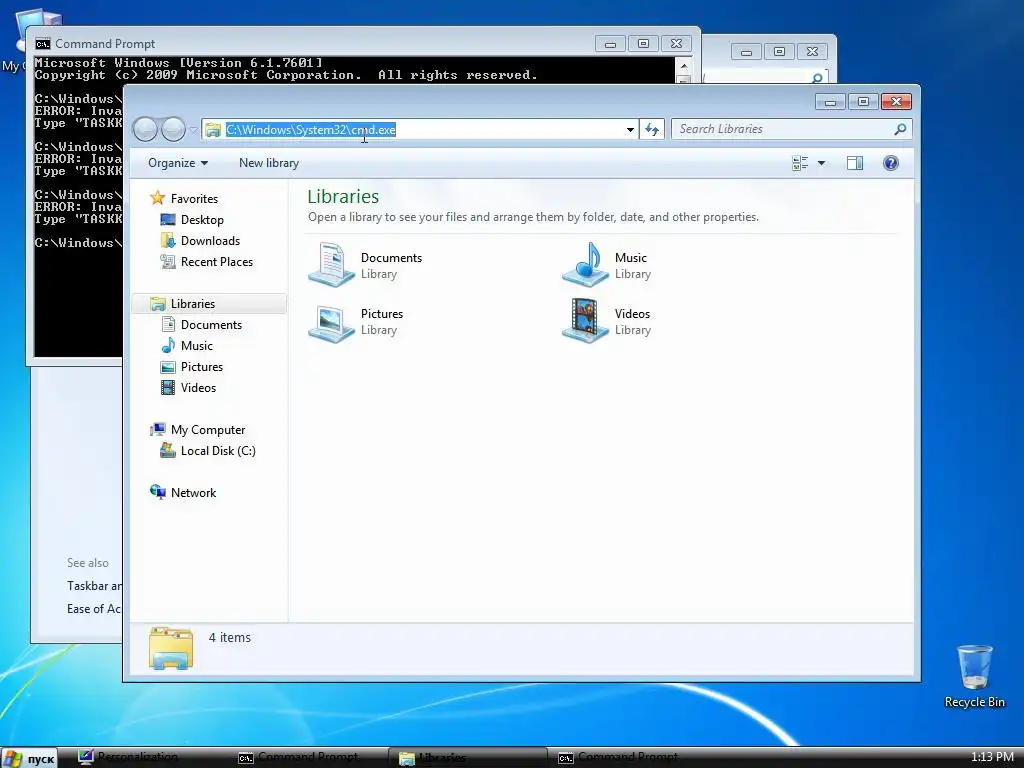
Task: Open the view options dropdown arrow
Action: pyautogui.click(x=822, y=163)
